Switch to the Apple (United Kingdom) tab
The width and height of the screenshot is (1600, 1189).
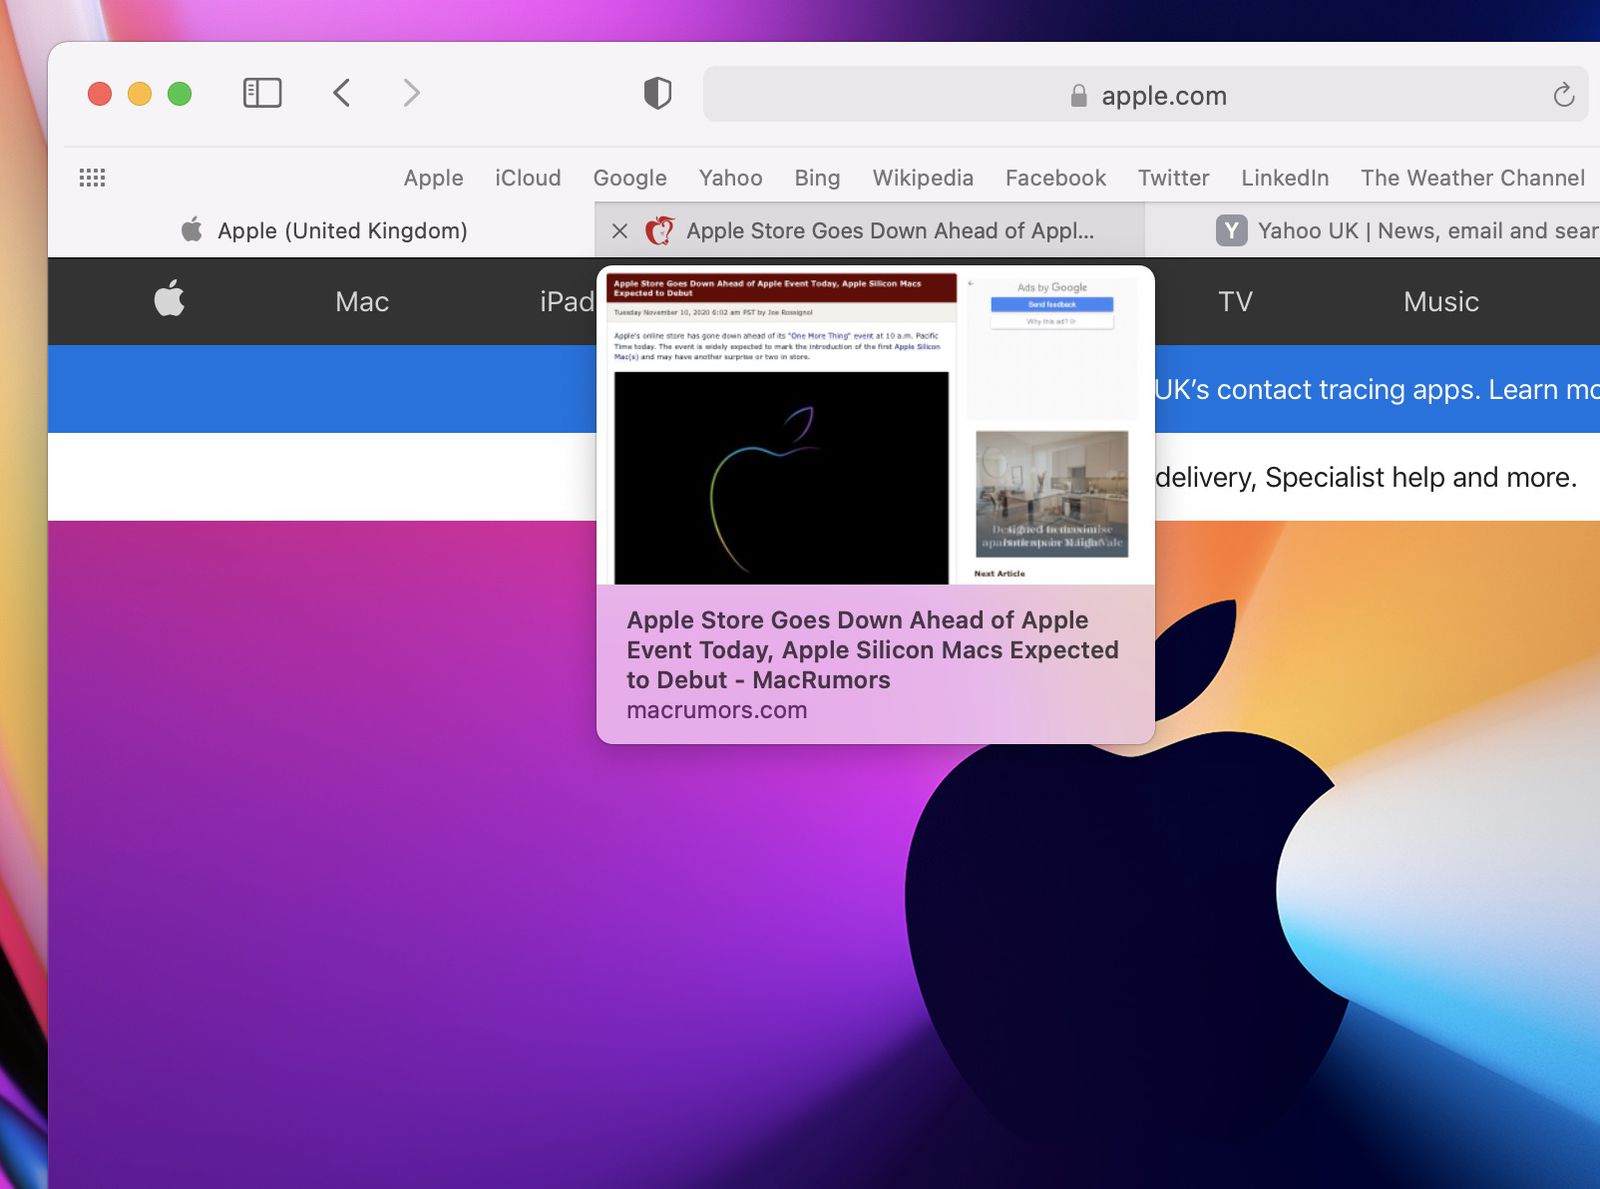[340, 230]
